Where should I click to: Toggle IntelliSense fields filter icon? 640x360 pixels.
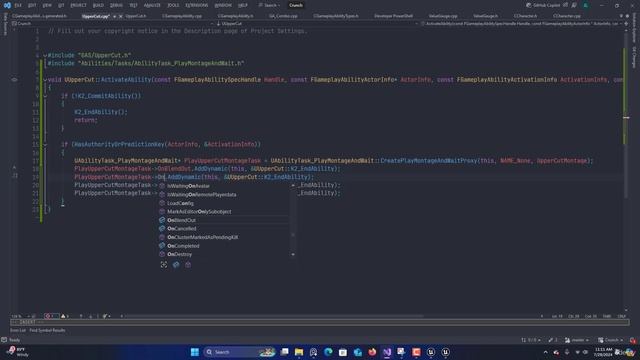coord(176,265)
